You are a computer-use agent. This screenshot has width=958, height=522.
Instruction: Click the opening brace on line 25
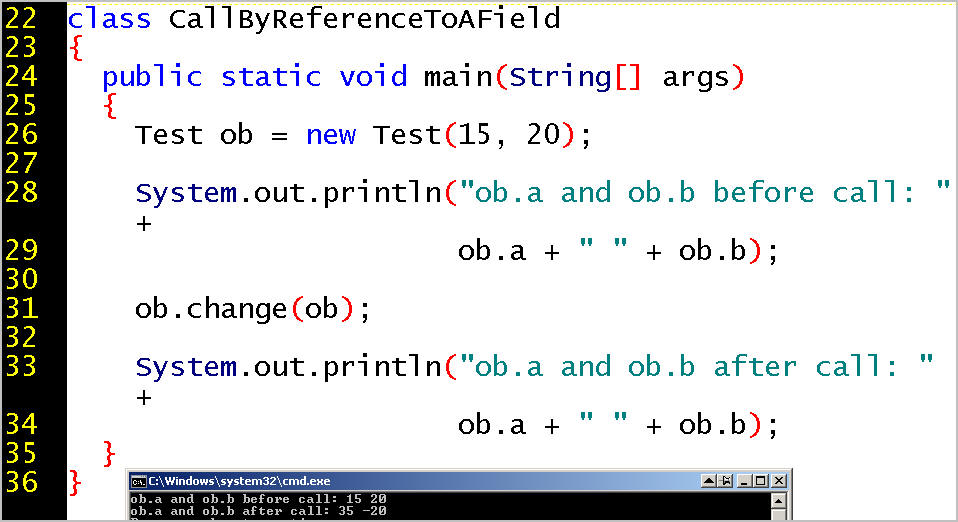(110, 106)
